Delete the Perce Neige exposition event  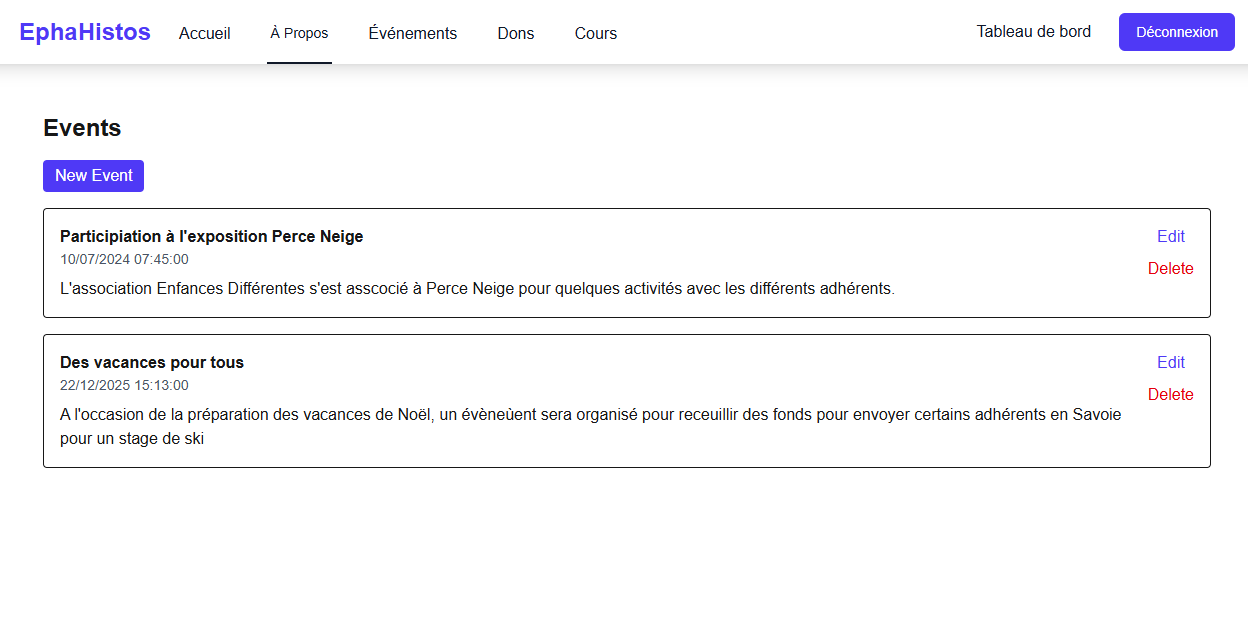(x=1171, y=268)
